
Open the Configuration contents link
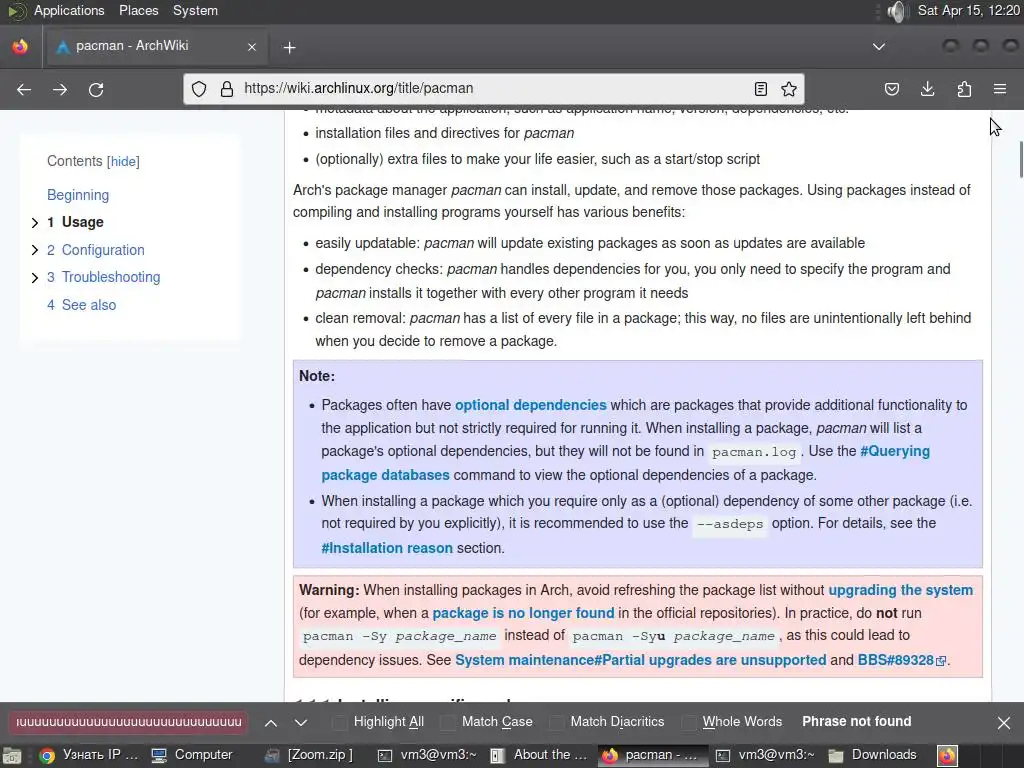96,250
